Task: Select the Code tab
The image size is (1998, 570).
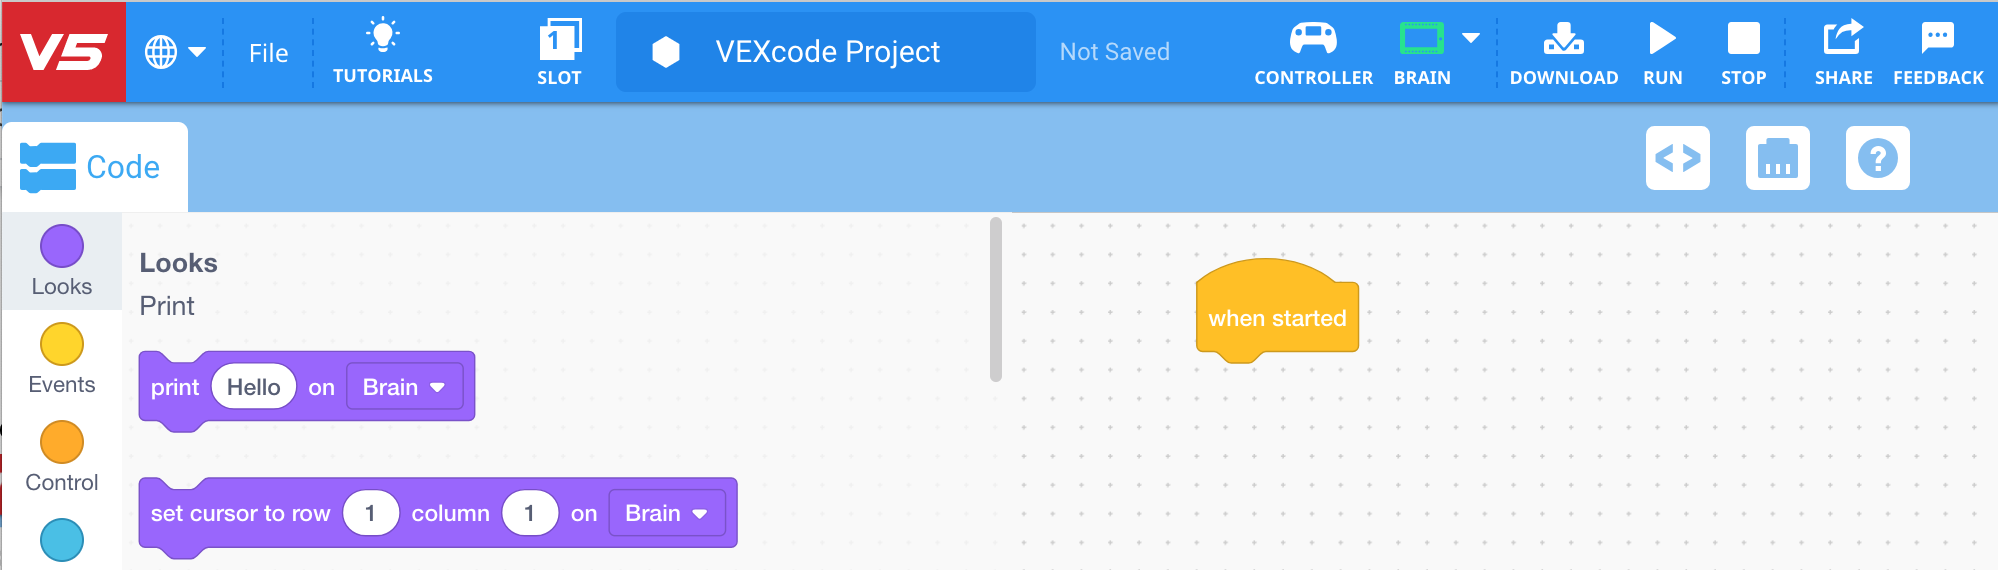Action: click(x=94, y=167)
